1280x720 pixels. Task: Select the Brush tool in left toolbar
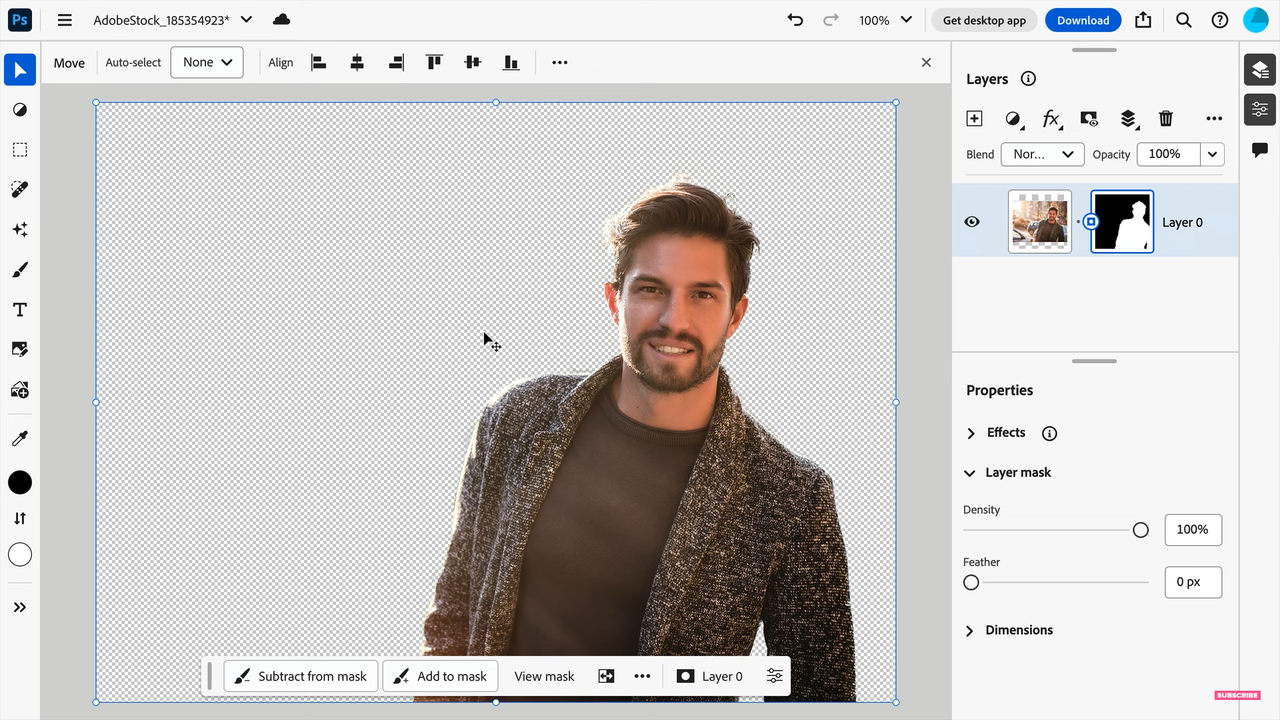coord(20,270)
